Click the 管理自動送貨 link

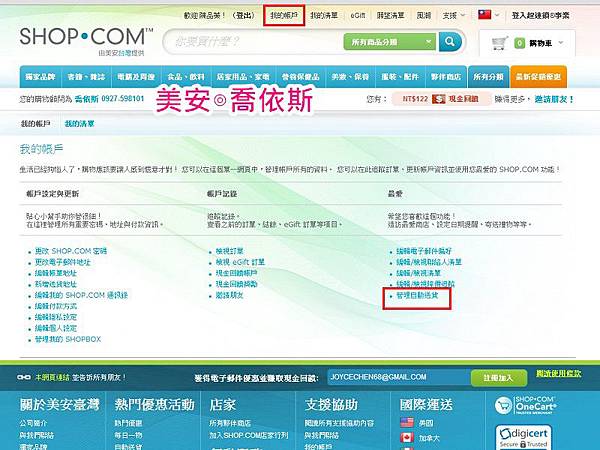pyautogui.click(x=417, y=295)
